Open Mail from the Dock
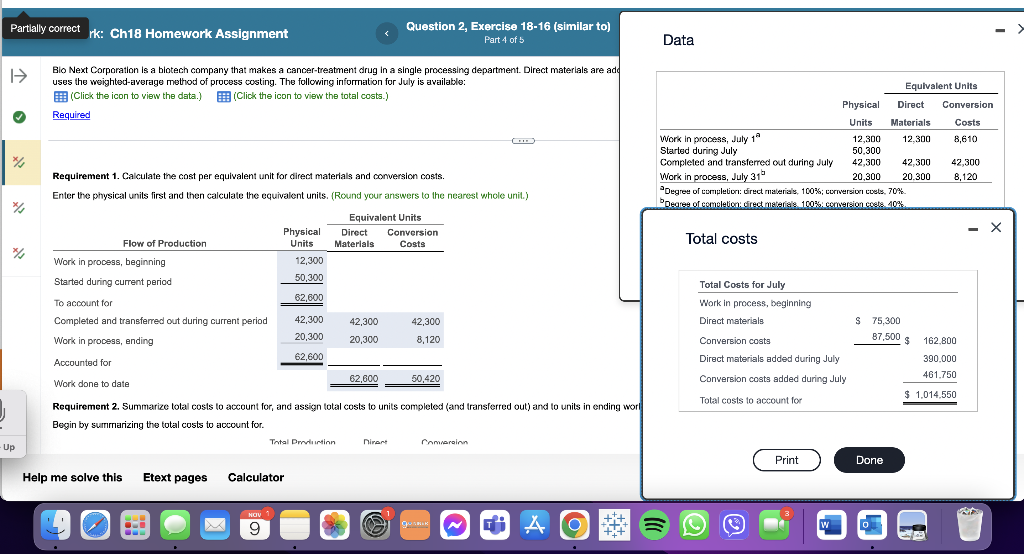The height and width of the screenshot is (554, 1024). pos(215,525)
